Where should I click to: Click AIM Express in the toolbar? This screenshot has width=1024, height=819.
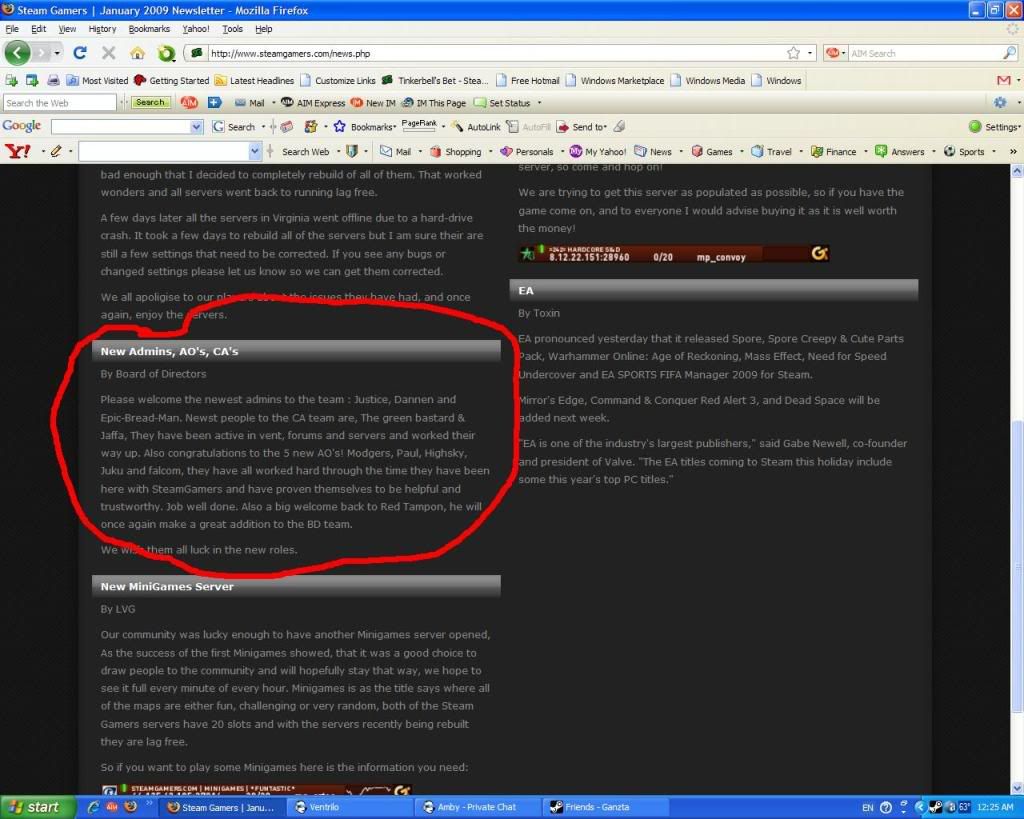pyautogui.click(x=313, y=103)
